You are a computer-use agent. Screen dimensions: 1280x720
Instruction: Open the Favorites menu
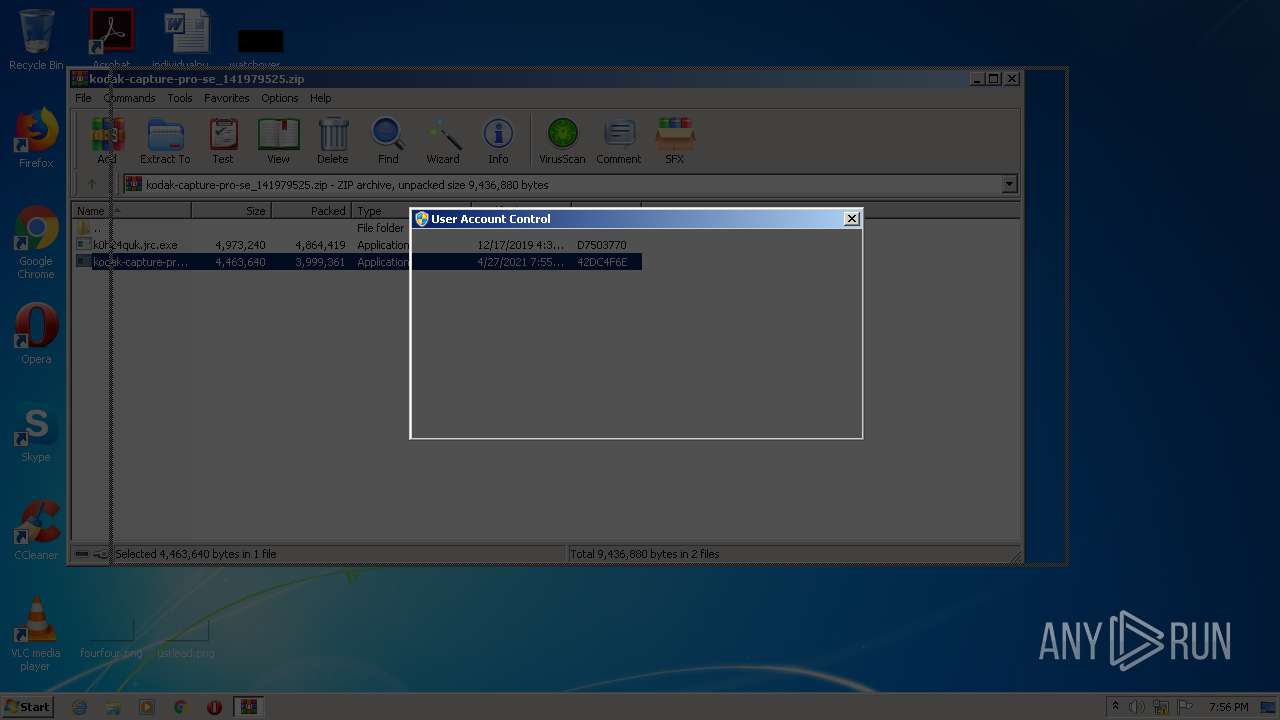pos(227,98)
